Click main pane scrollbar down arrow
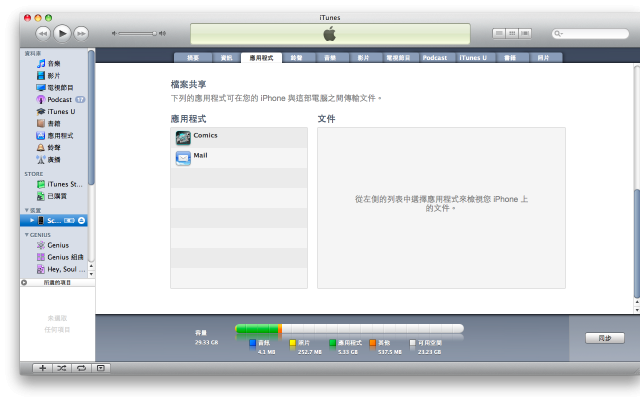 click(x=637, y=310)
